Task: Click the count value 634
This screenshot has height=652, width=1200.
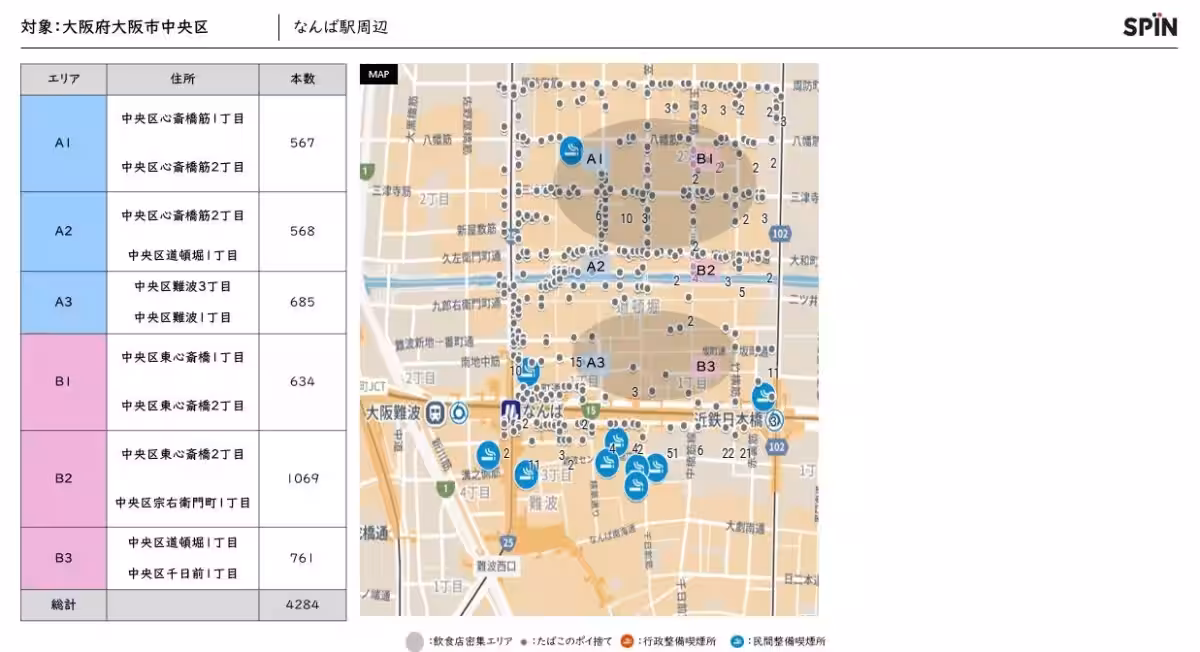Action: (303, 382)
